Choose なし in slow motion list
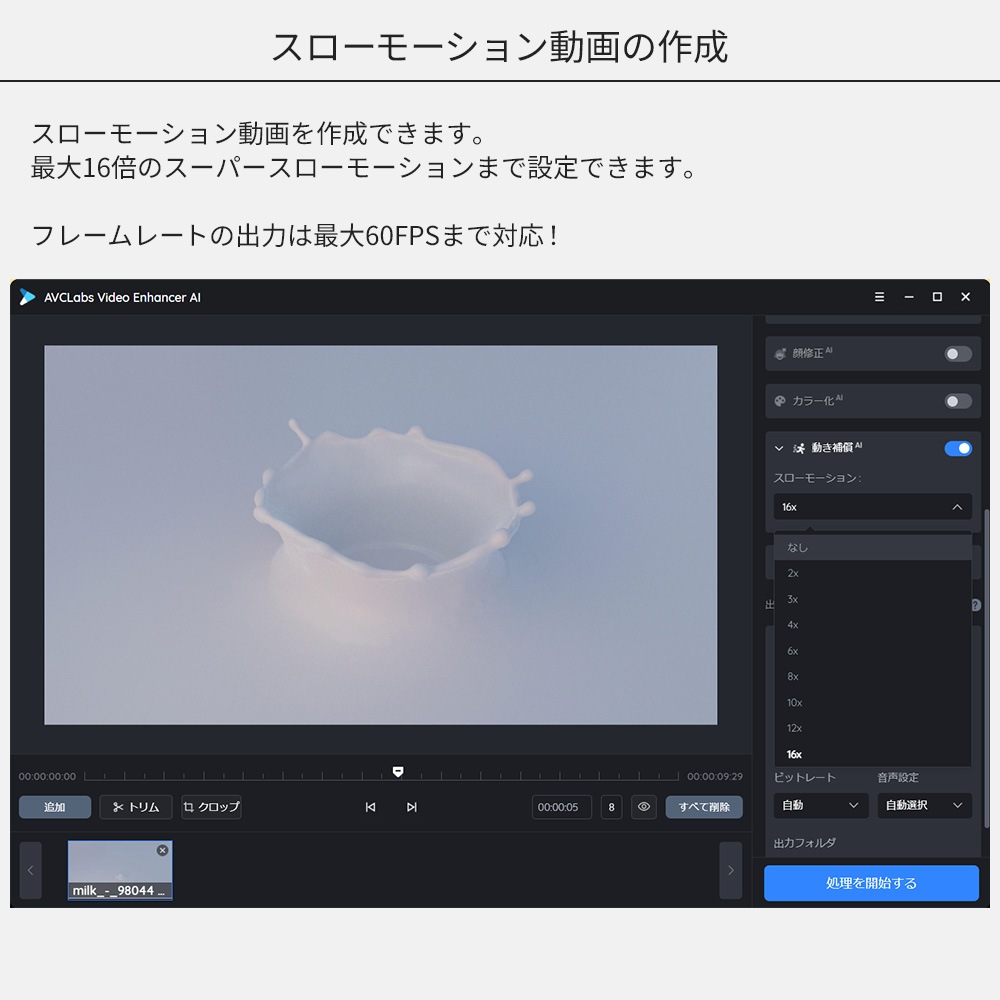The height and width of the screenshot is (1000, 1000). (x=797, y=547)
